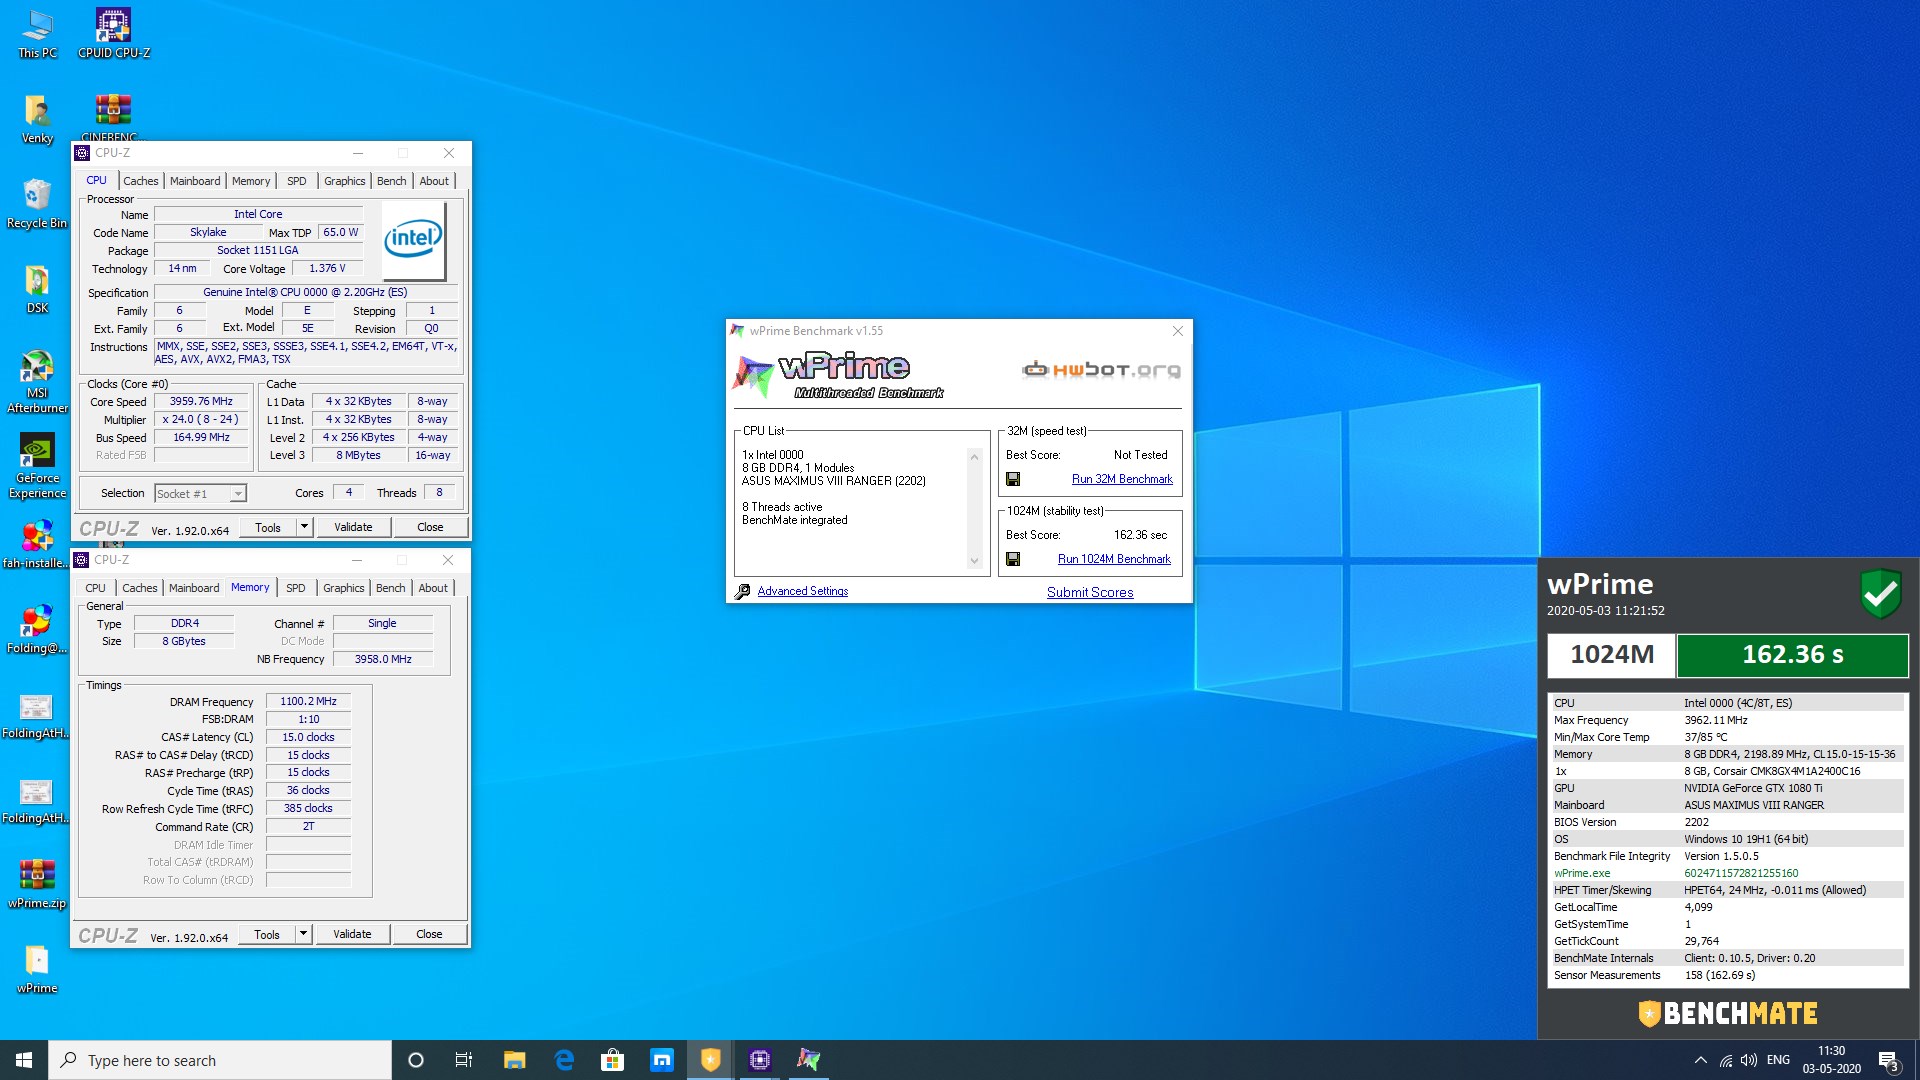The image size is (1920, 1080).
Task: Expand Tools dropdown arrow in bottom CPU-Z
Action: [303, 934]
